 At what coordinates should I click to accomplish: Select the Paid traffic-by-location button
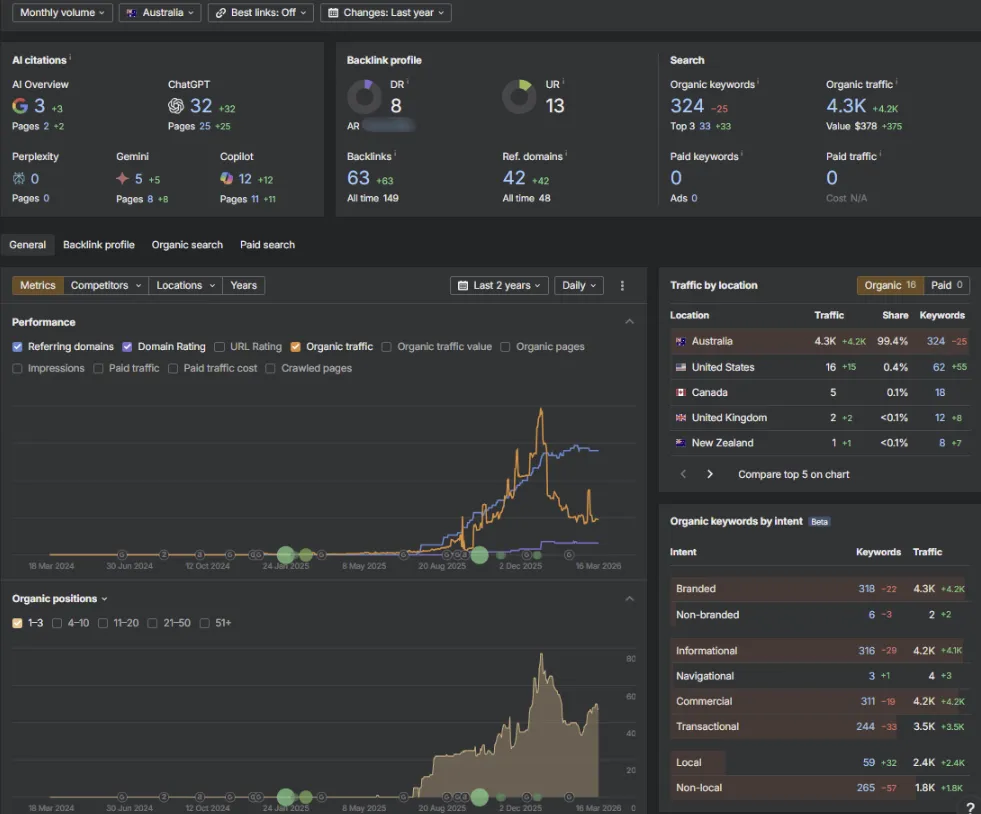[x=947, y=285]
